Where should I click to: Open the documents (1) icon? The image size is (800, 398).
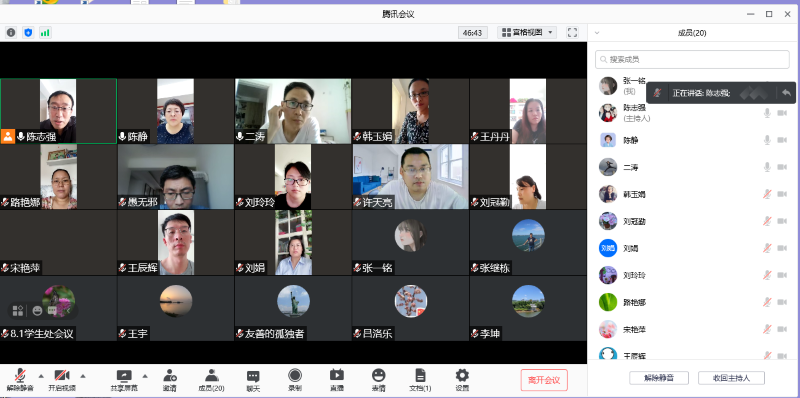[x=420, y=380]
